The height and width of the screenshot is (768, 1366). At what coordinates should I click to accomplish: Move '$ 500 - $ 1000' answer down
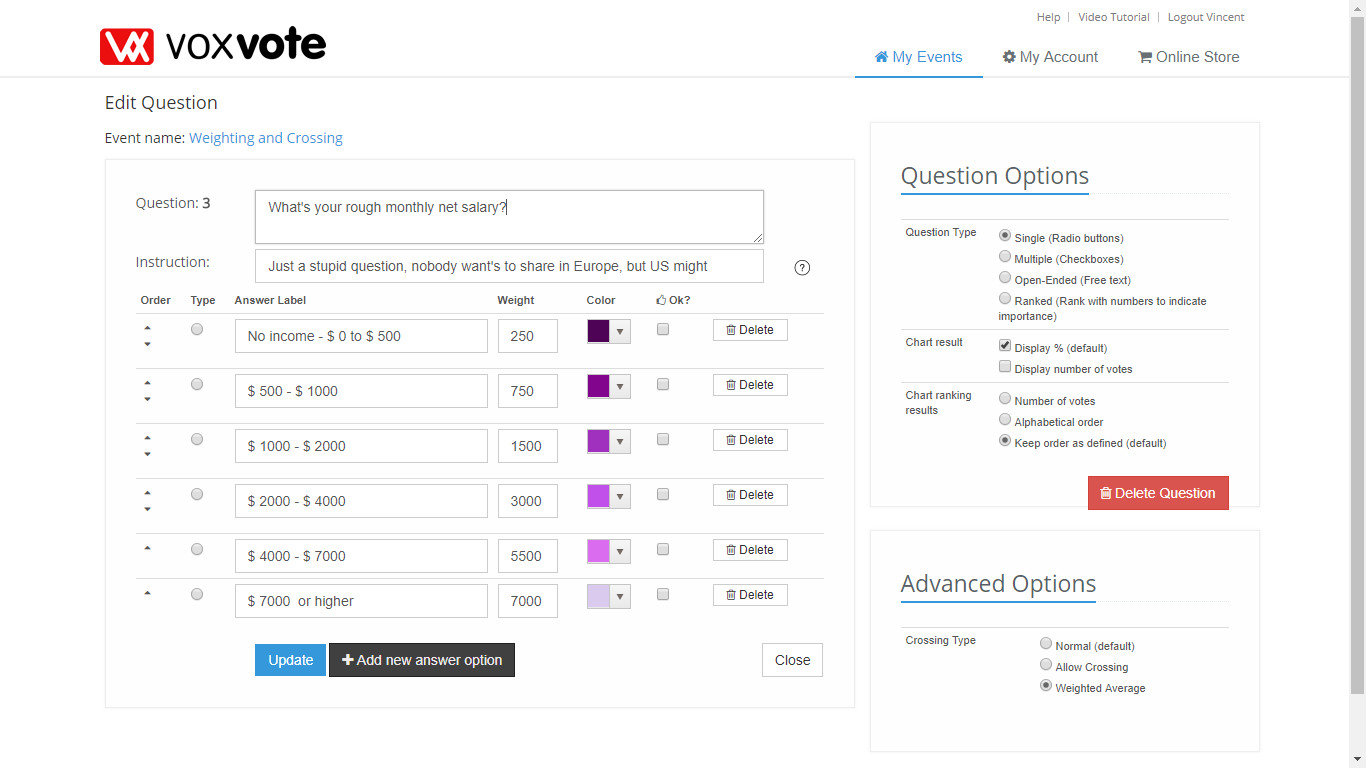(148, 399)
